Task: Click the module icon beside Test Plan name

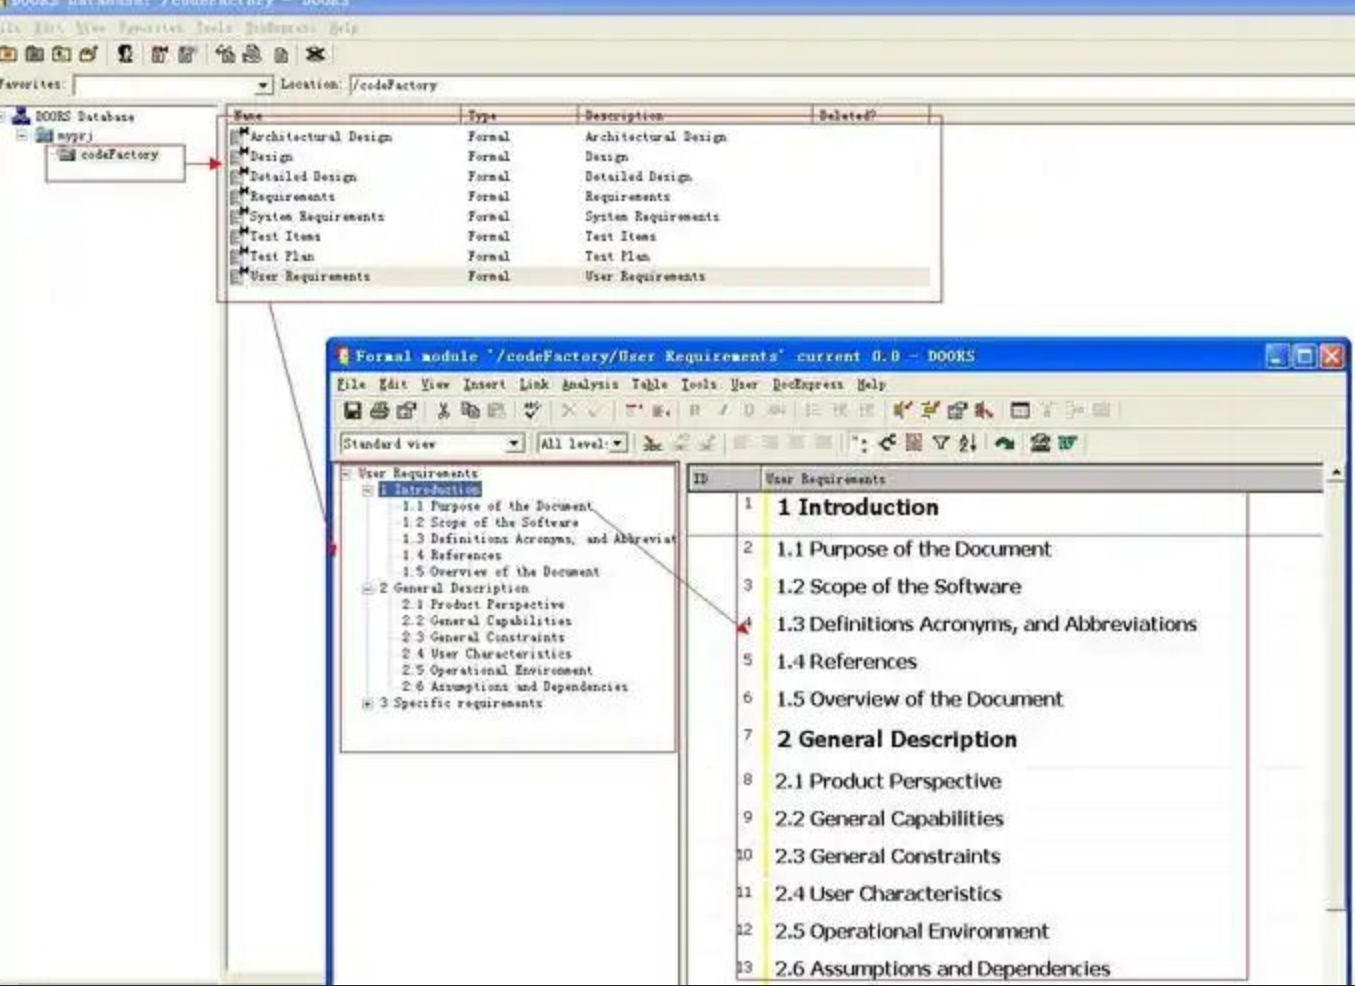Action: (239, 255)
